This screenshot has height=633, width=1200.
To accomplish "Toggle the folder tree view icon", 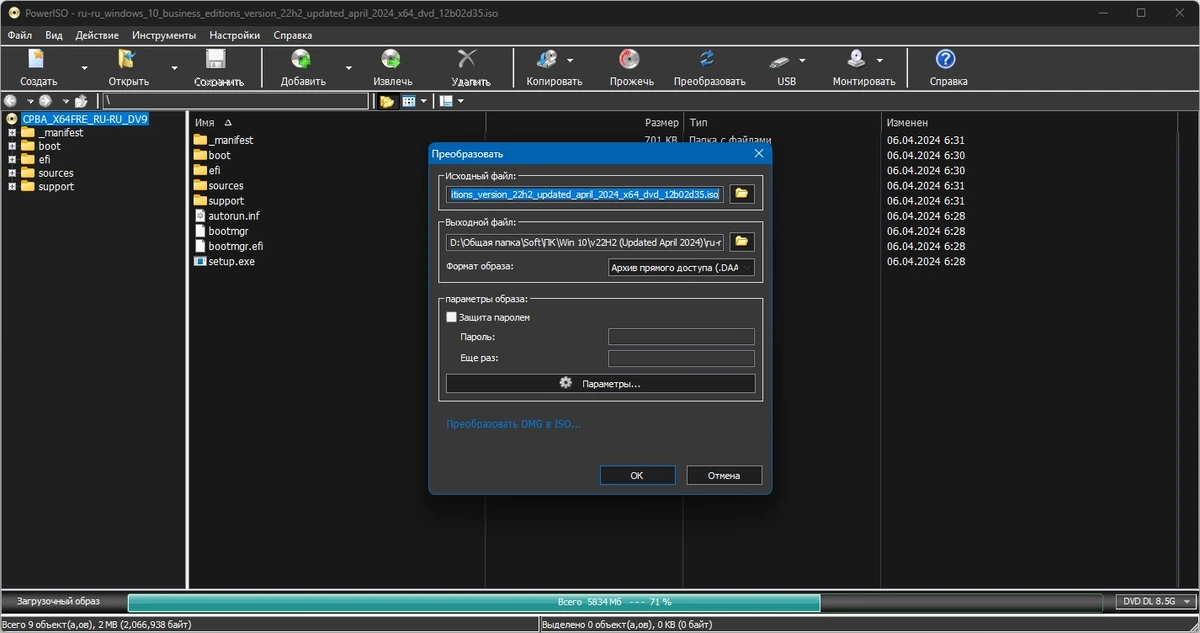I will click(386, 101).
